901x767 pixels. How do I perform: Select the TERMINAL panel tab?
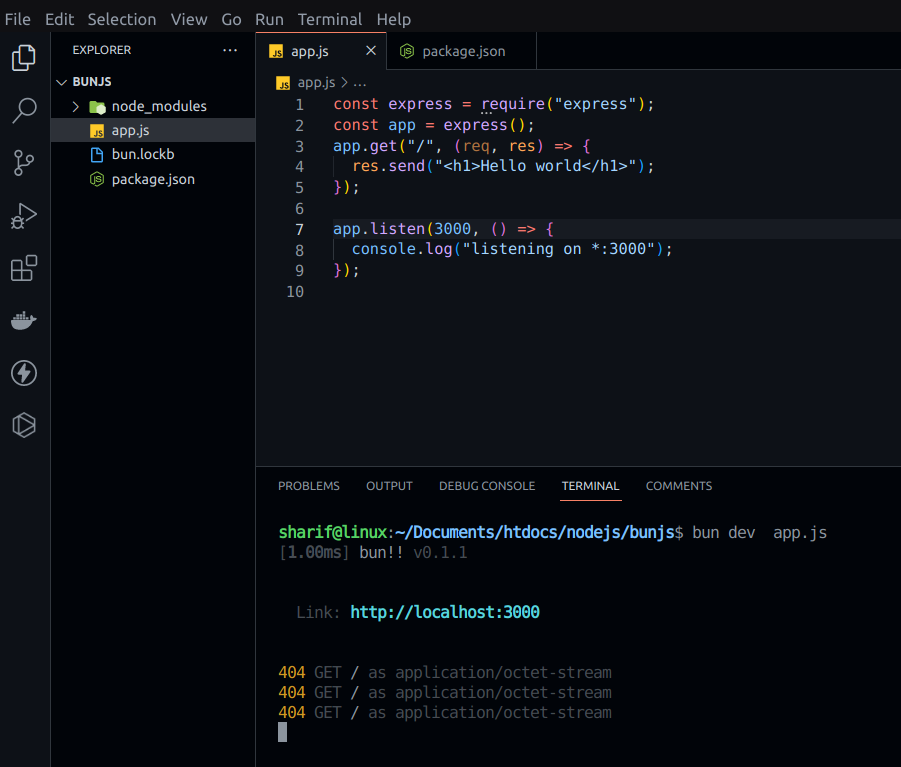pyautogui.click(x=590, y=486)
